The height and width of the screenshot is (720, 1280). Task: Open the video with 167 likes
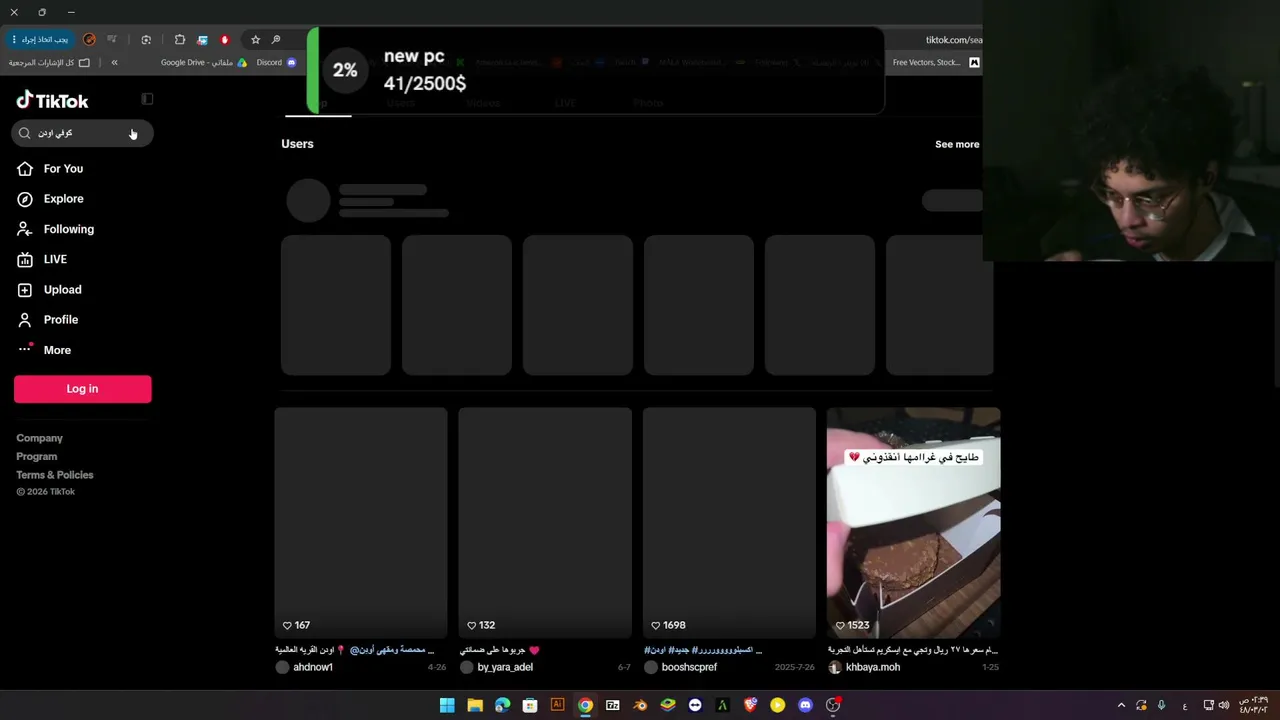pyautogui.click(x=361, y=522)
